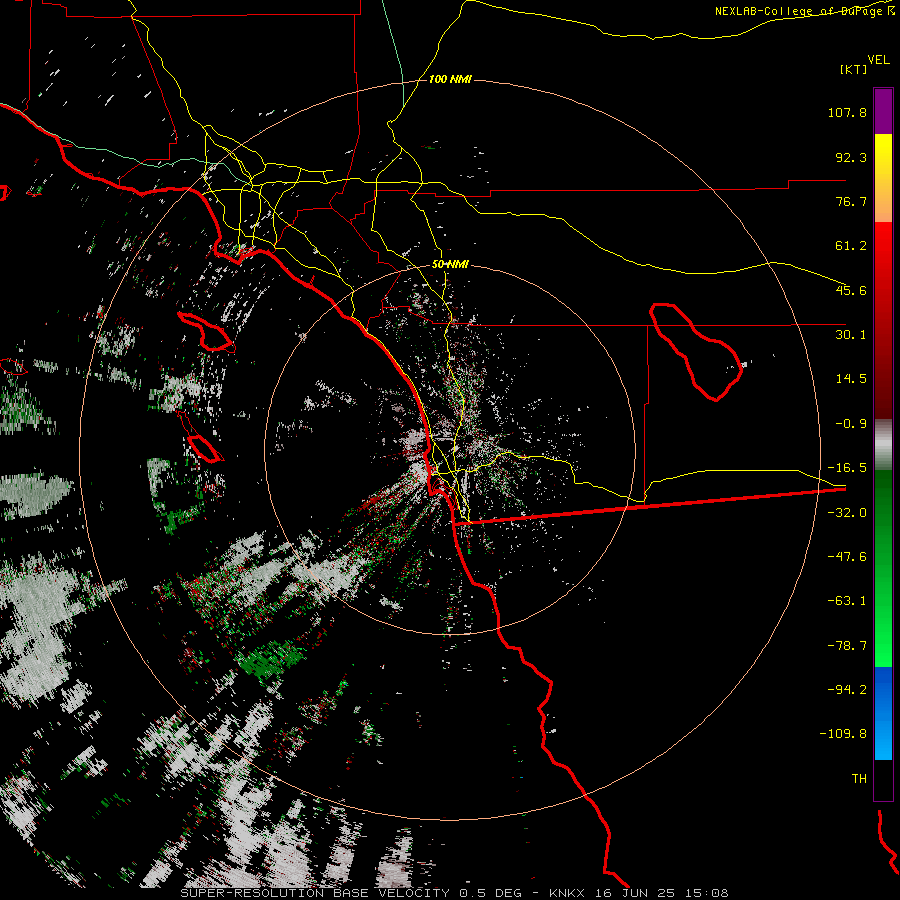This screenshot has width=900, height=900.
Task: Click the -63.1 velocity scale value
Action: tap(847, 601)
